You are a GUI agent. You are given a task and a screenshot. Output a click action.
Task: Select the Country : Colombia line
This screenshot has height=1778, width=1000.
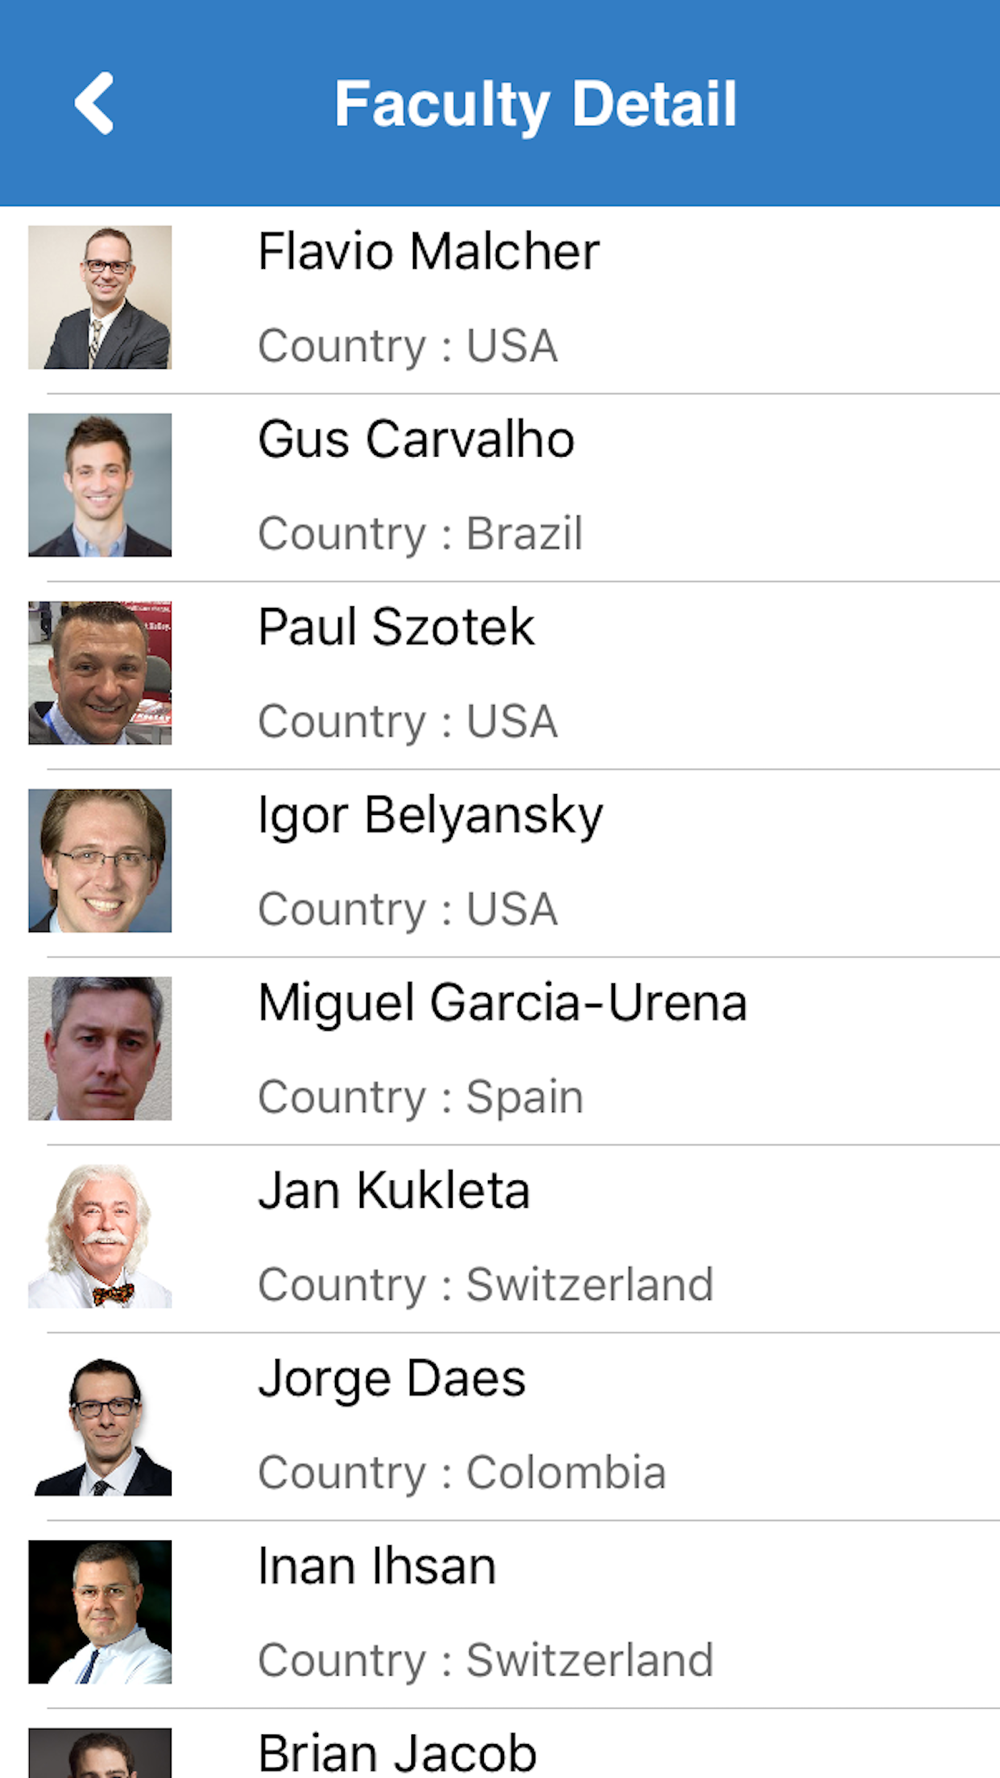462,1473
